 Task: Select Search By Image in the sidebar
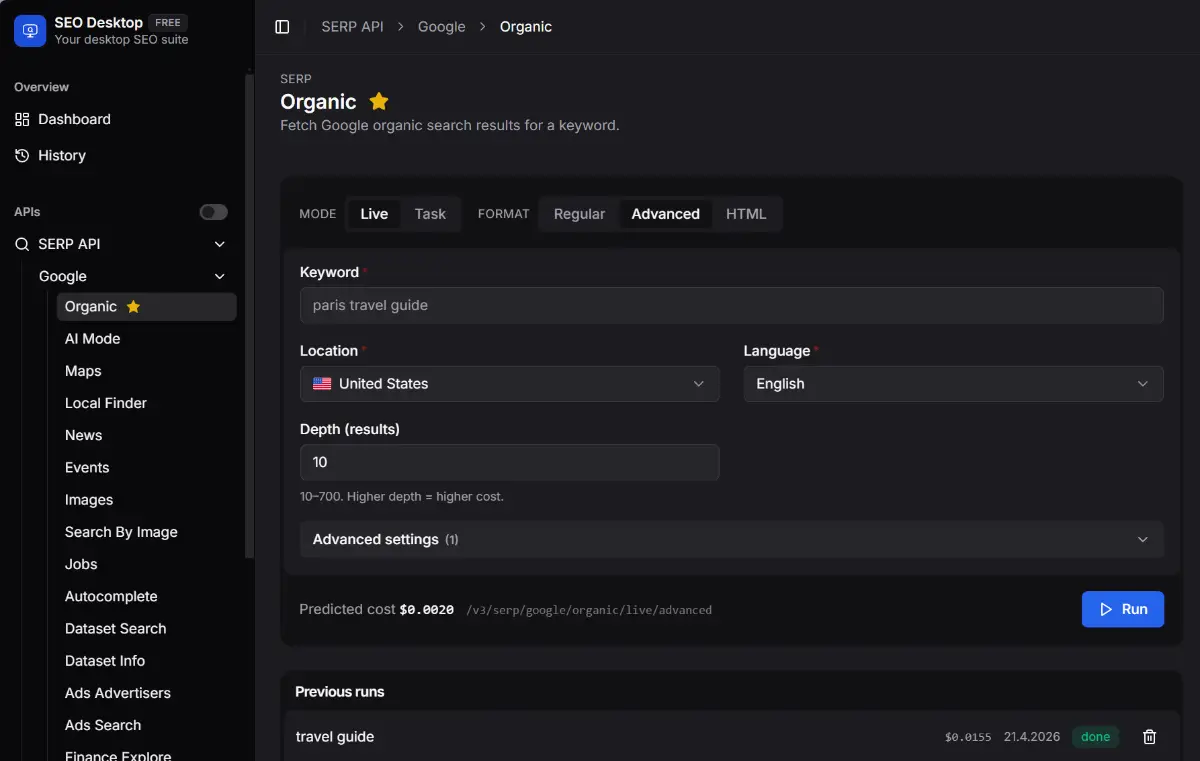click(x=146, y=532)
